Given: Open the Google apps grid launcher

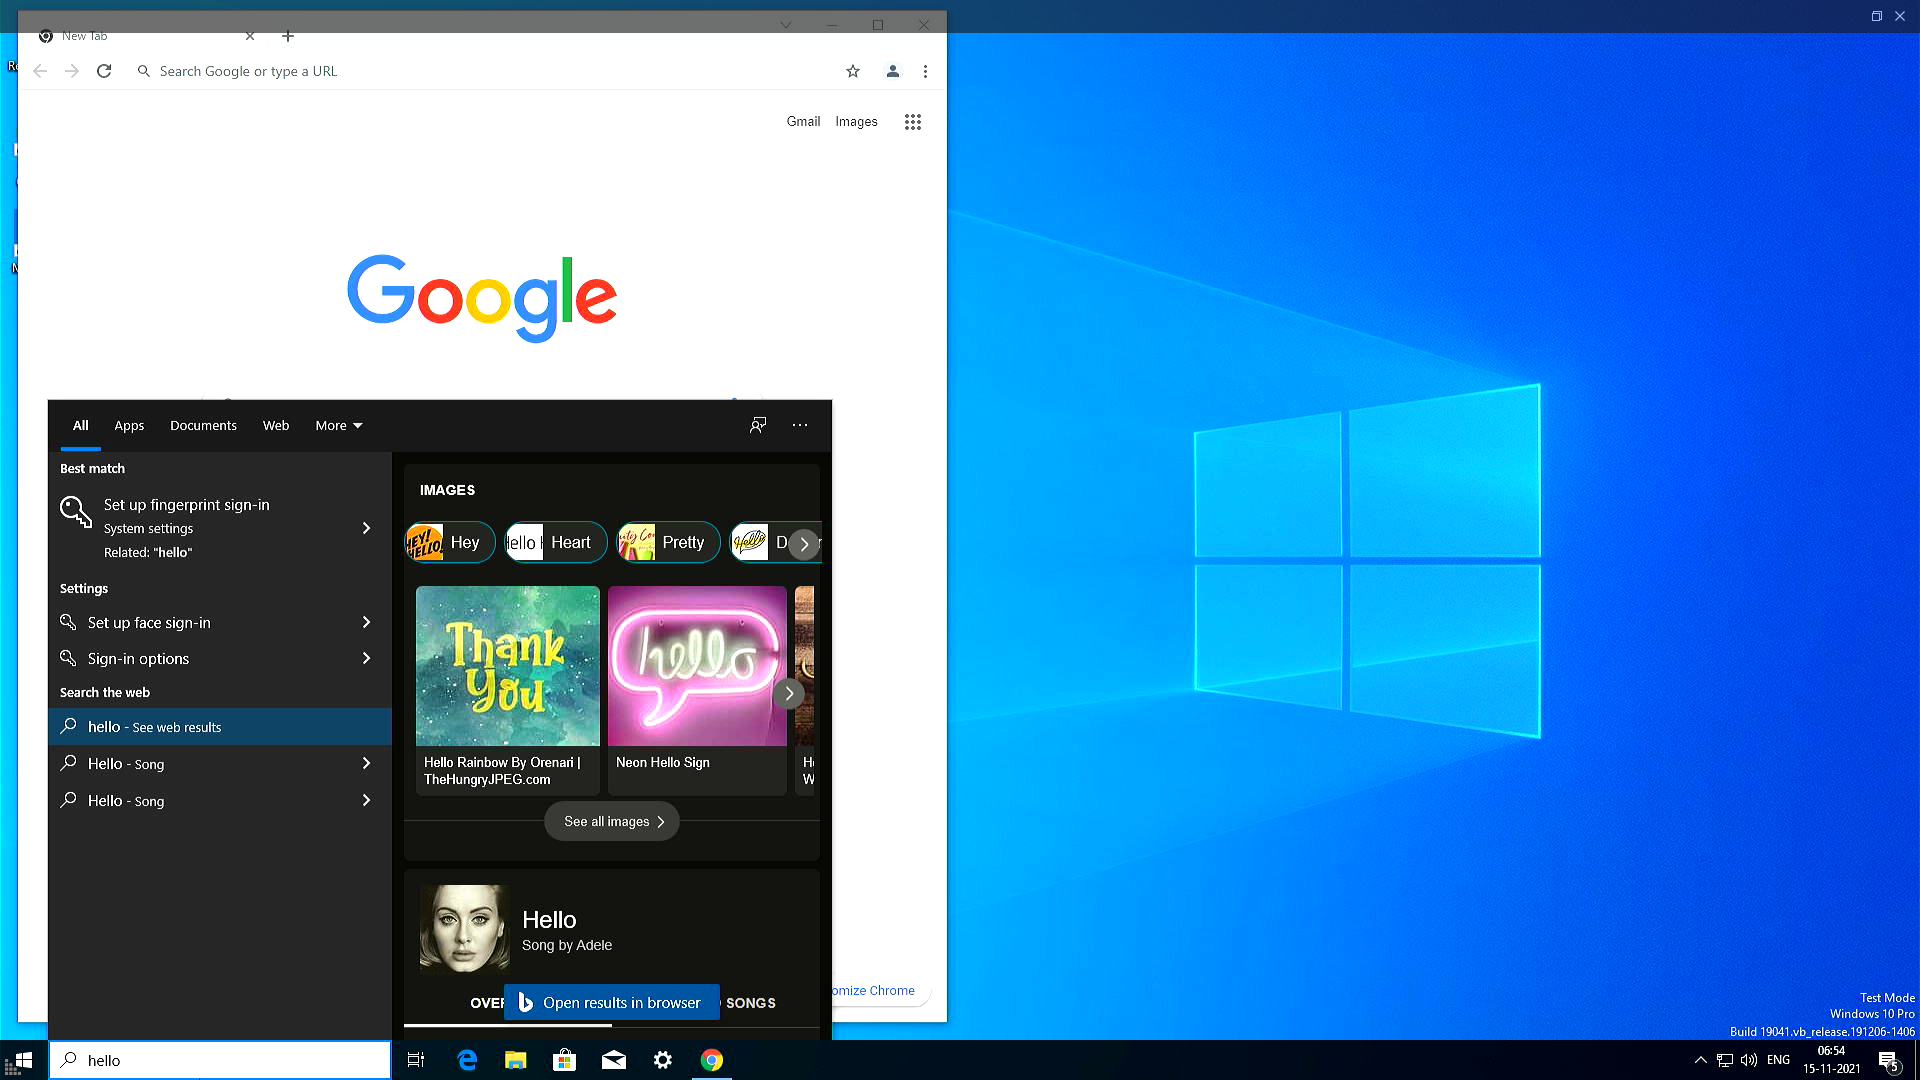Looking at the screenshot, I should 912,121.
